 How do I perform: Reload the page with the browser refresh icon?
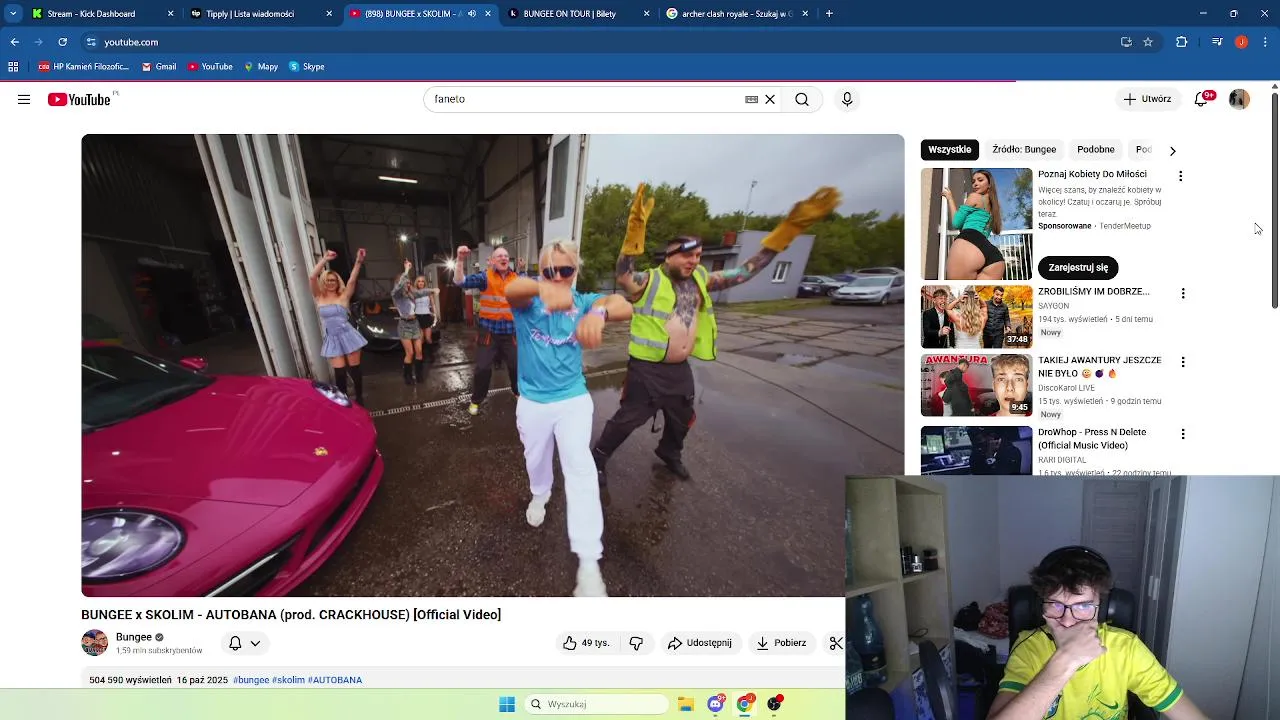[62, 42]
